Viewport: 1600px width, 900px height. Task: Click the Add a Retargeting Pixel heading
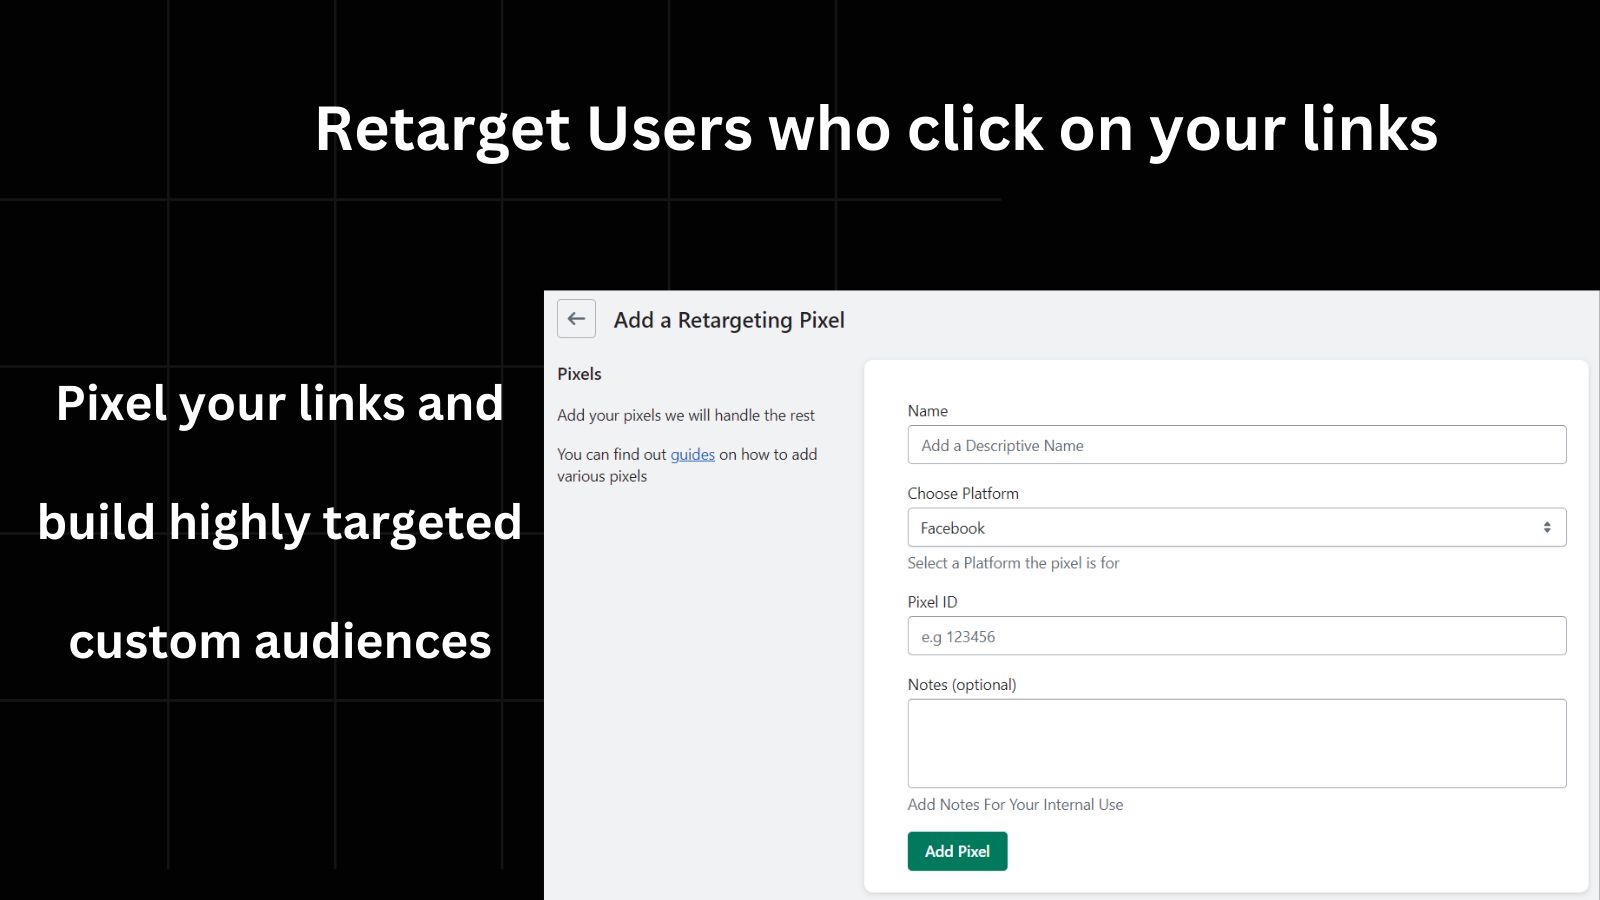(729, 320)
